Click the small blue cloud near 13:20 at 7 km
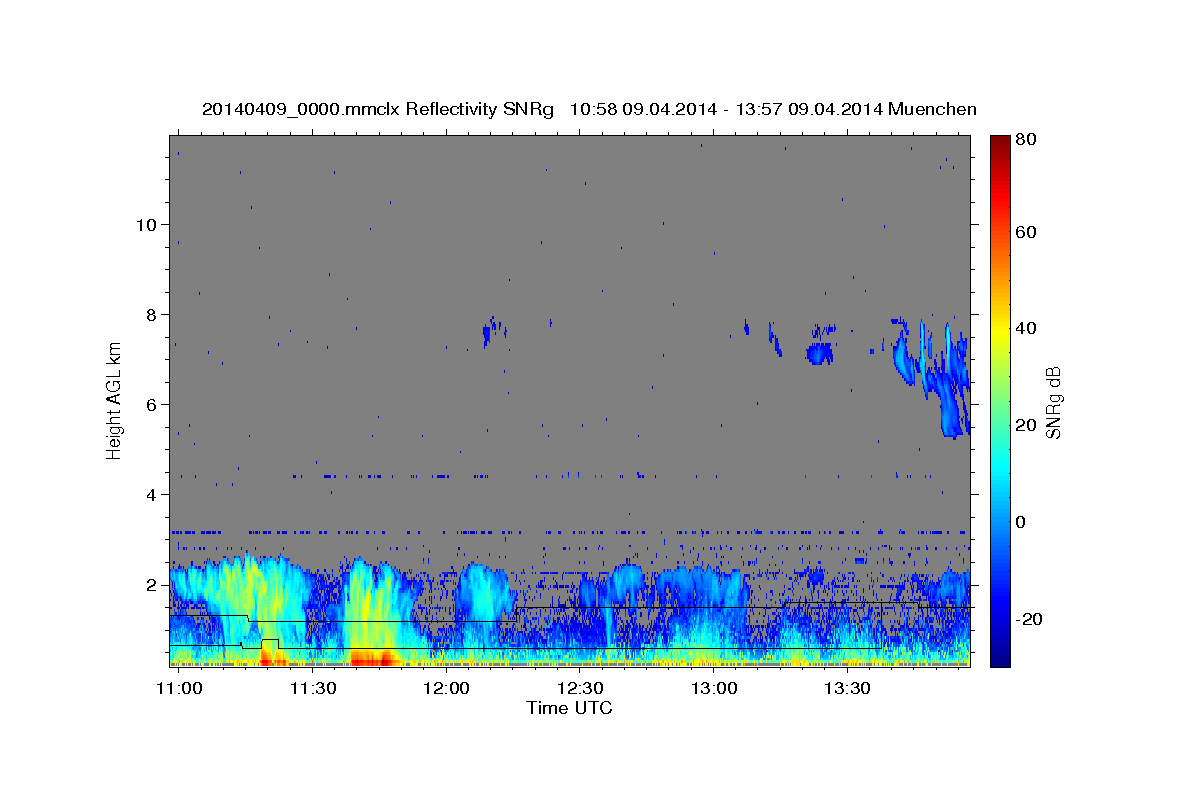1200x800 pixels. click(x=820, y=353)
